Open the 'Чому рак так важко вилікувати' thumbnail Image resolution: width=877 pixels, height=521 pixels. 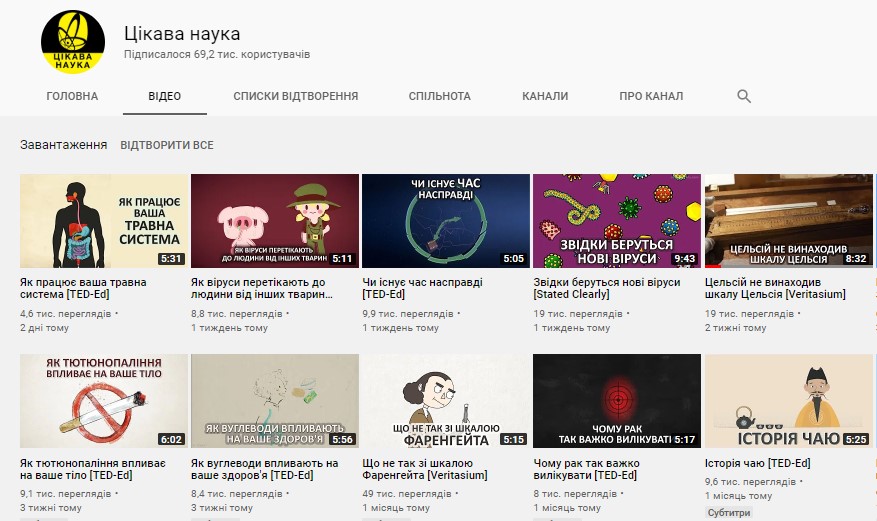tap(617, 400)
